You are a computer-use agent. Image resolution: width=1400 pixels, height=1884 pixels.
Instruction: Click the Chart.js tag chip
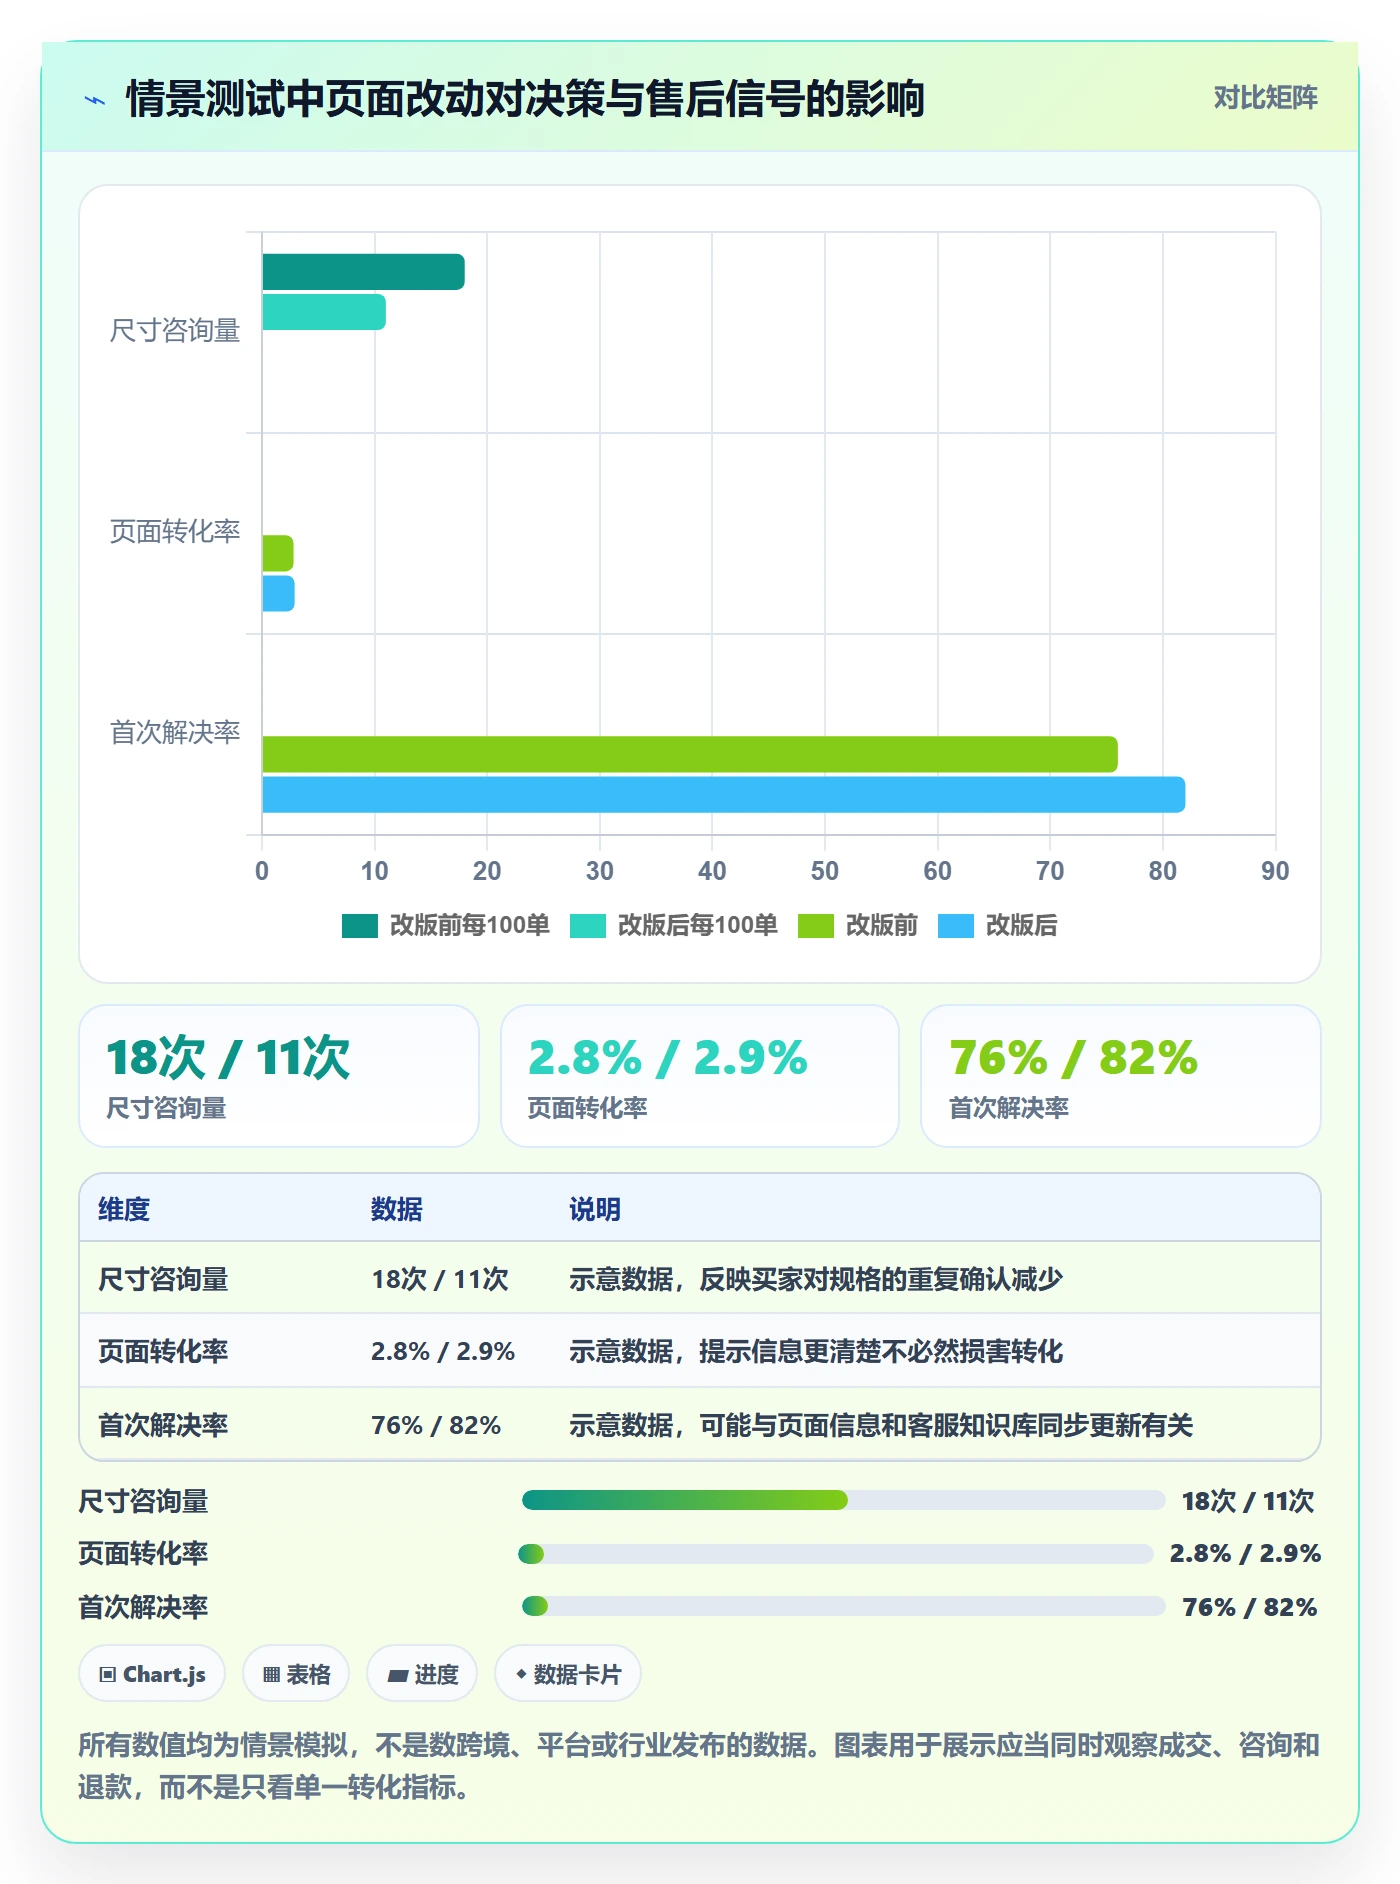click(152, 1674)
